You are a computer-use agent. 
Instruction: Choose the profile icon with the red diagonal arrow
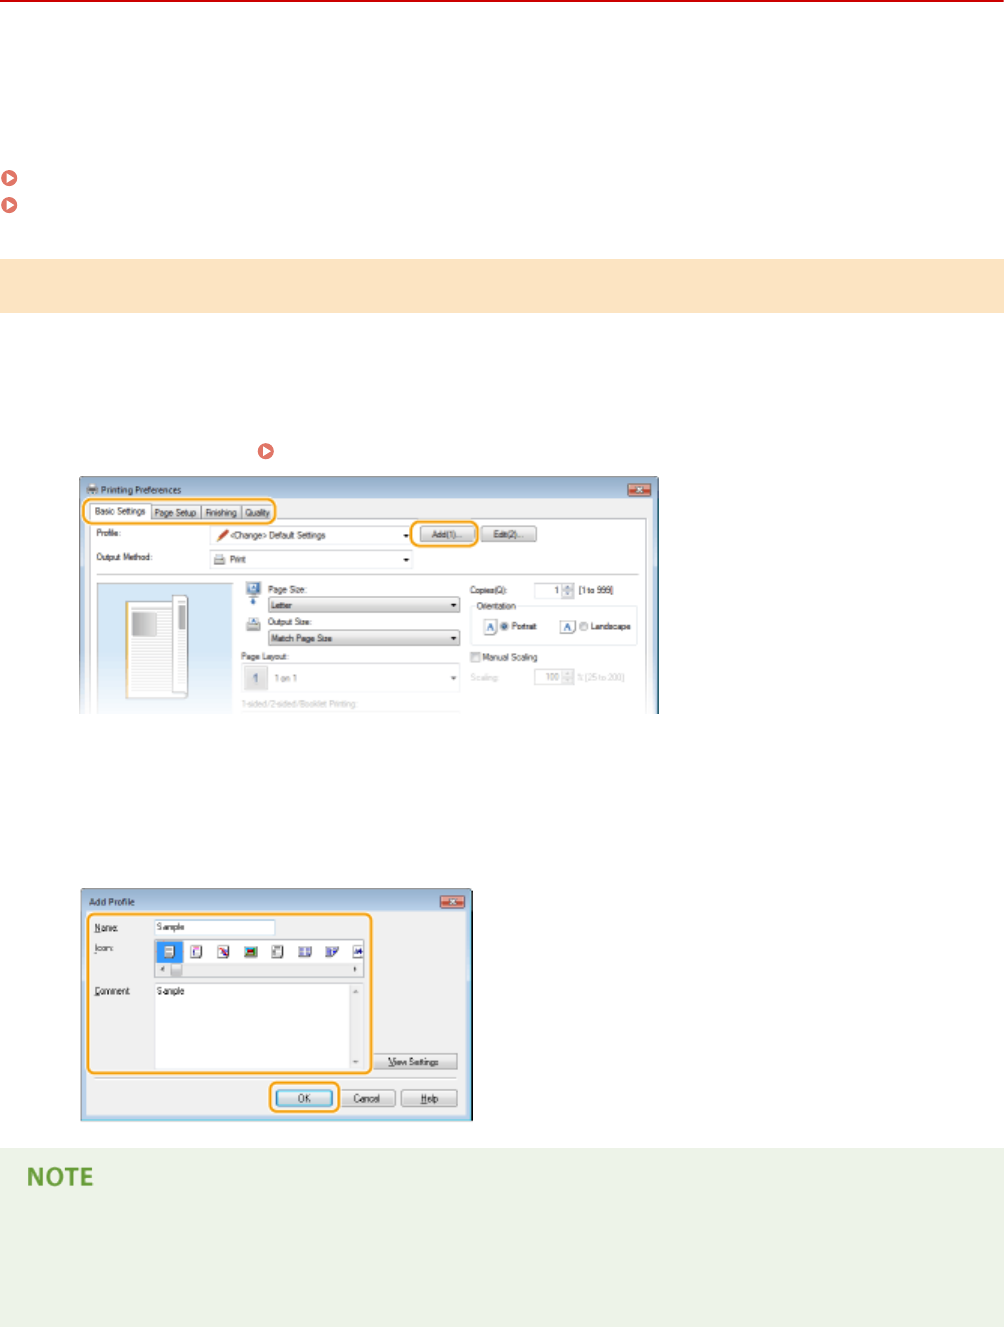pyautogui.click(x=223, y=952)
